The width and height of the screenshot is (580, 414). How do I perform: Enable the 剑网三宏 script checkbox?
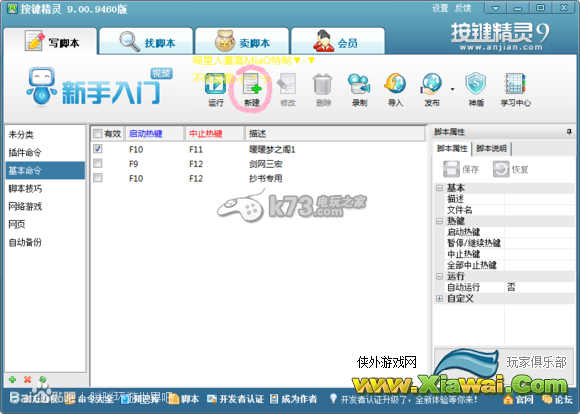(x=98, y=163)
